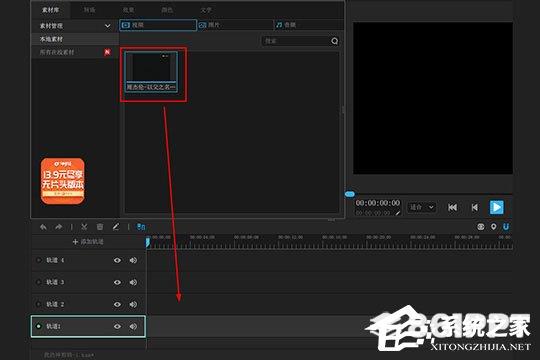The image size is (540, 360).
Task: Select 本地素材 in the sidebar
Action: pos(75,39)
